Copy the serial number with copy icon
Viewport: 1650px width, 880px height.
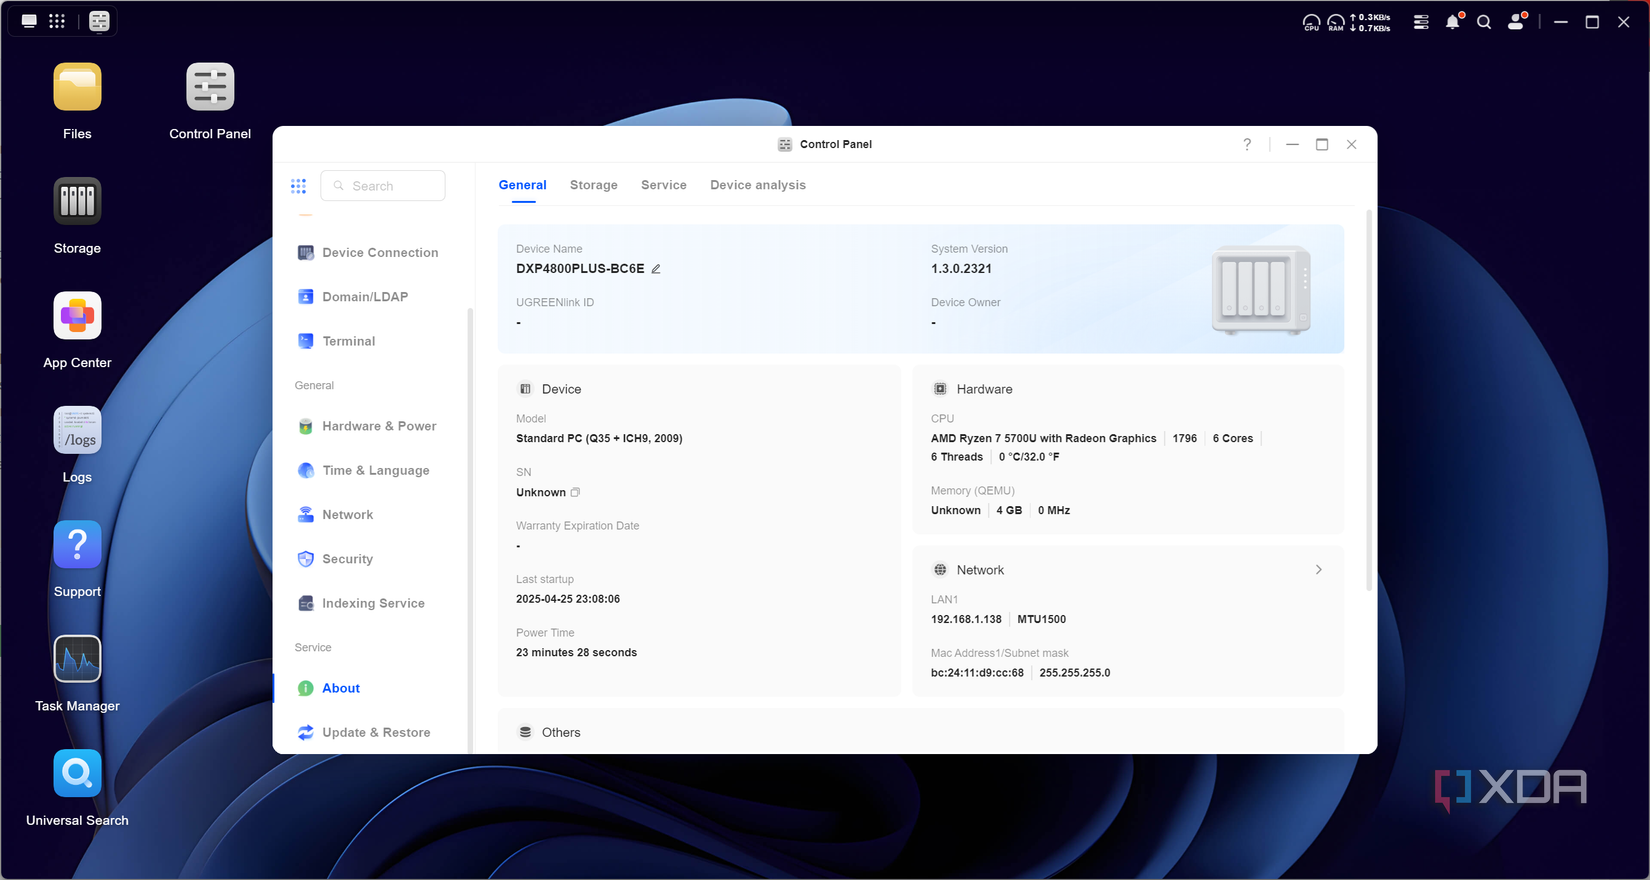575,492
